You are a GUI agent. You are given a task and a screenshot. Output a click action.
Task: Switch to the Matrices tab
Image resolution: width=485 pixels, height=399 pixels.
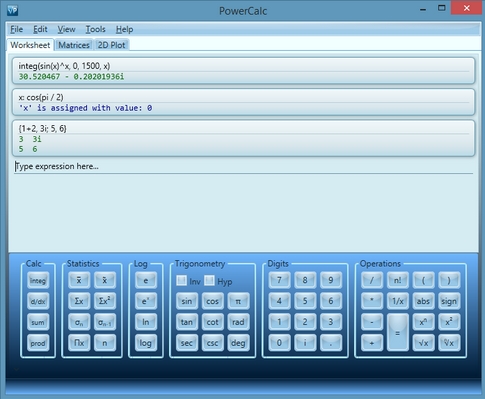click(74, 45)
